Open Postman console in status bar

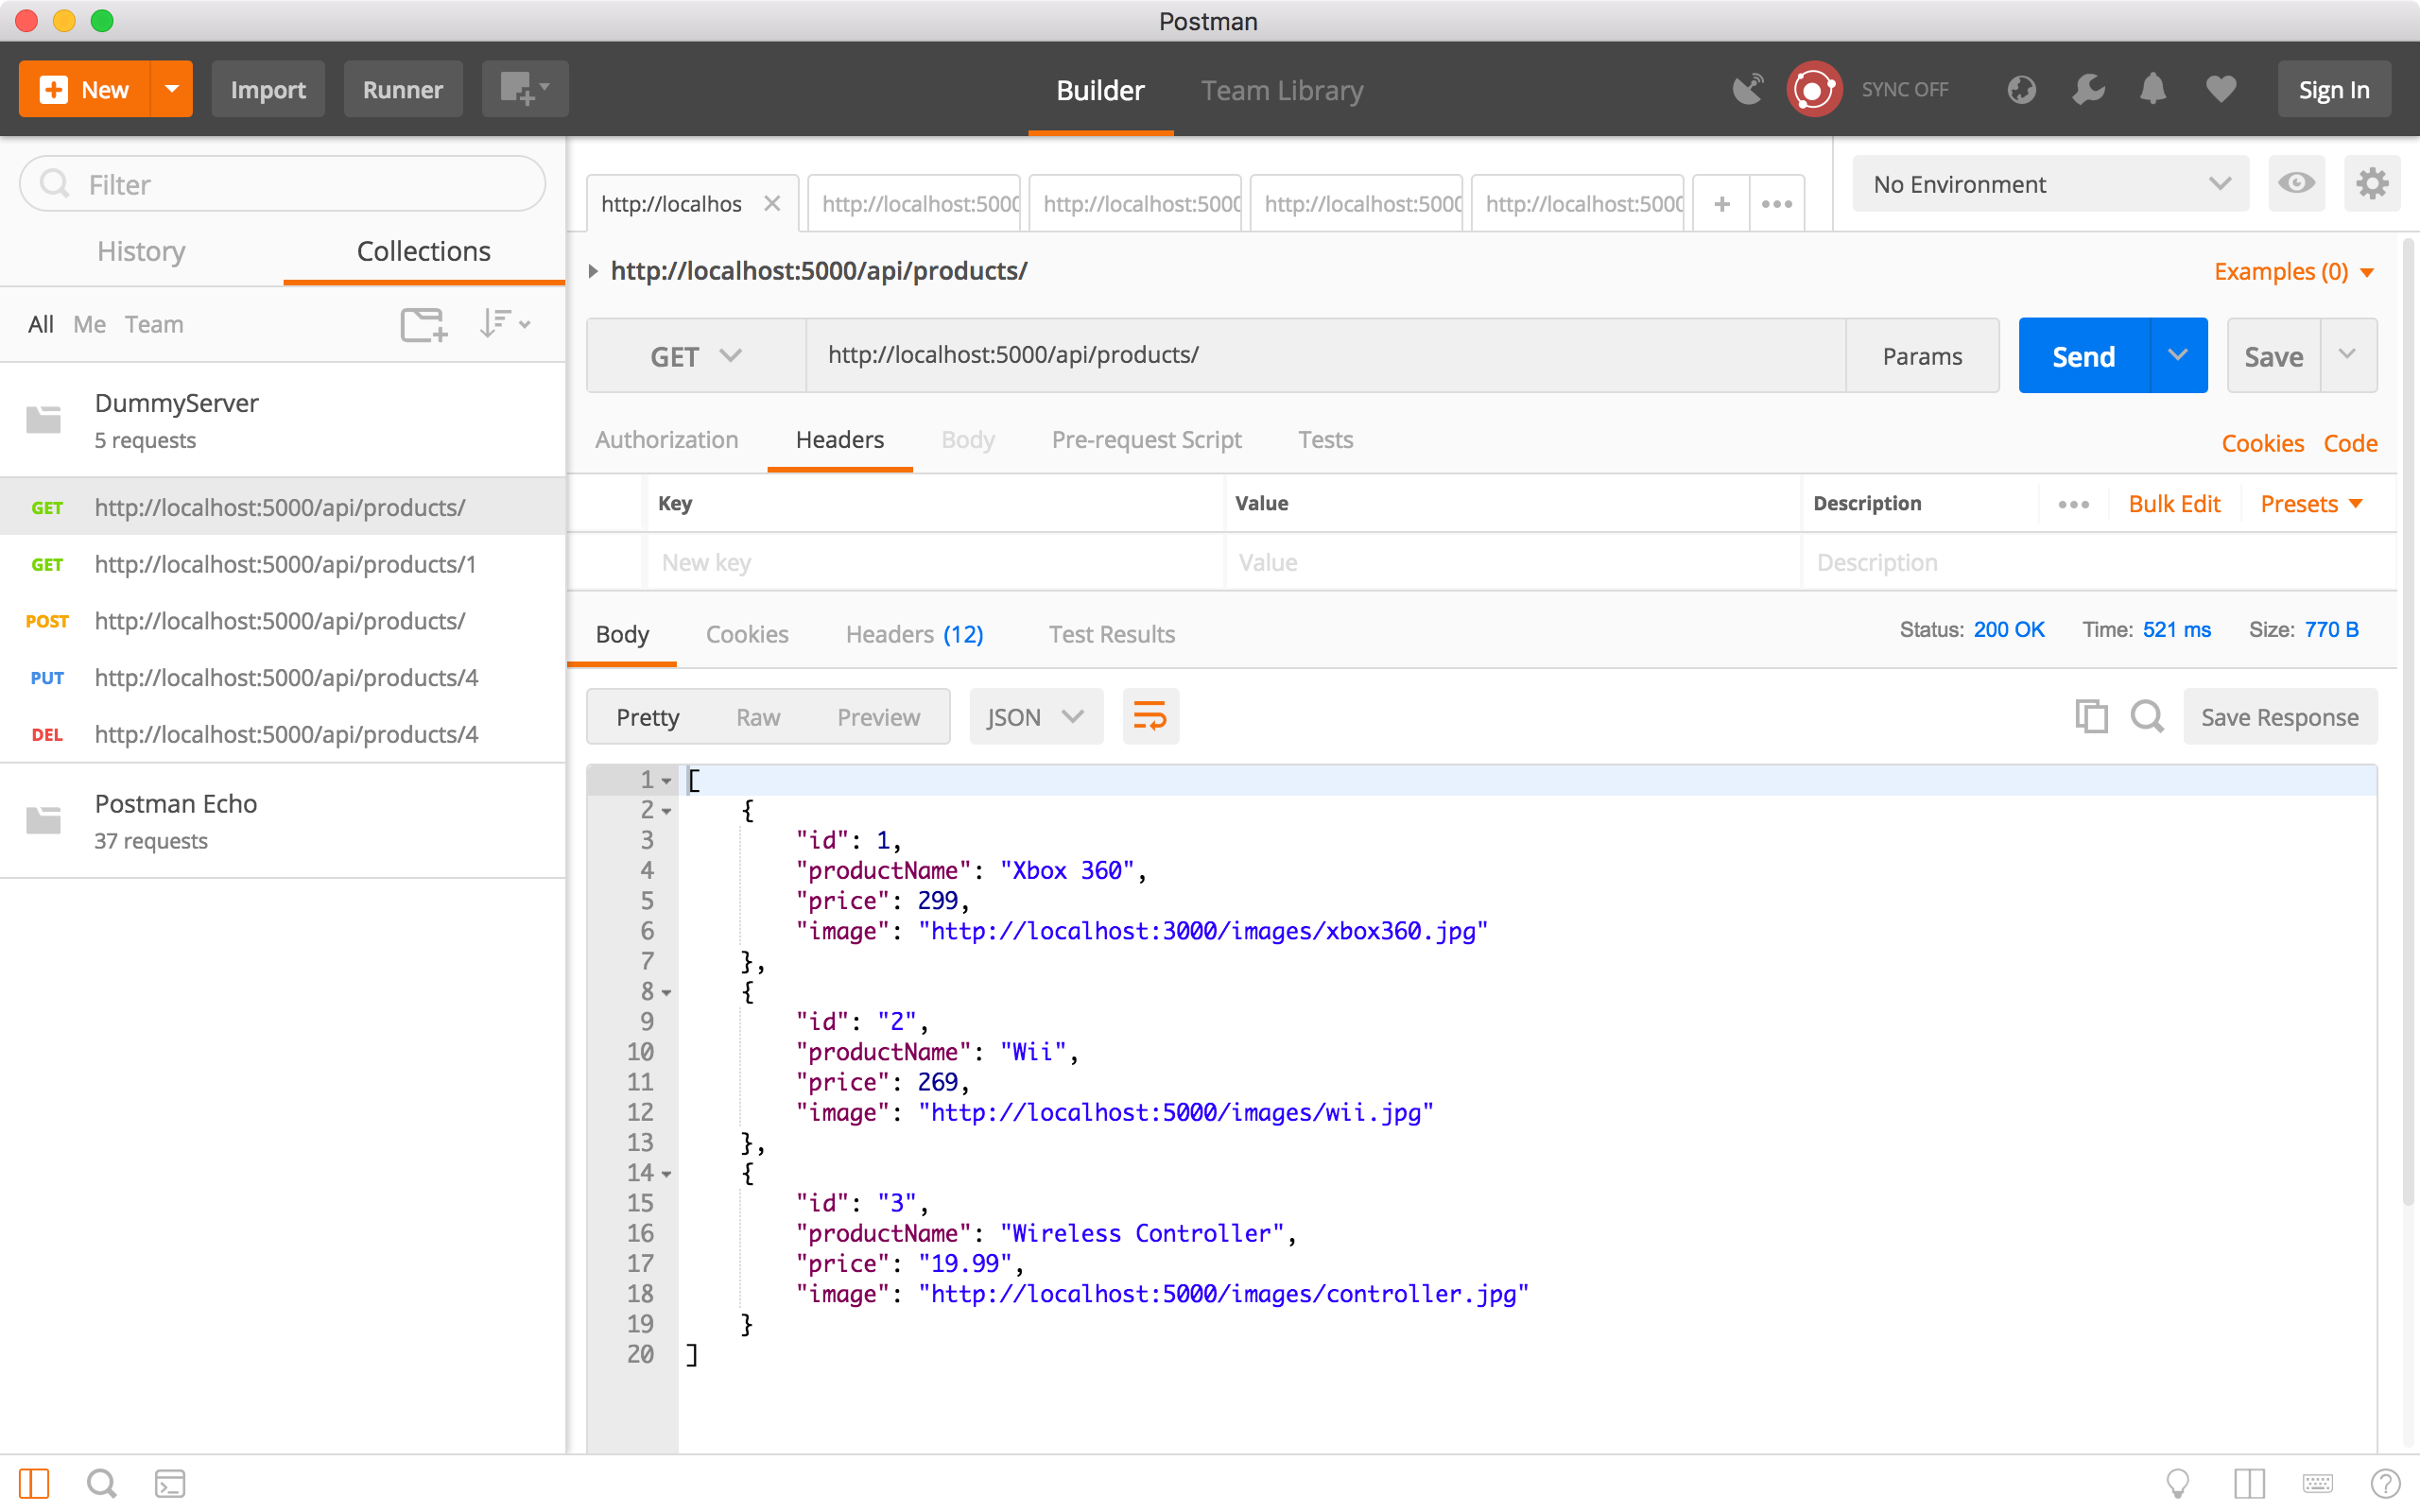click(170, 1484)
